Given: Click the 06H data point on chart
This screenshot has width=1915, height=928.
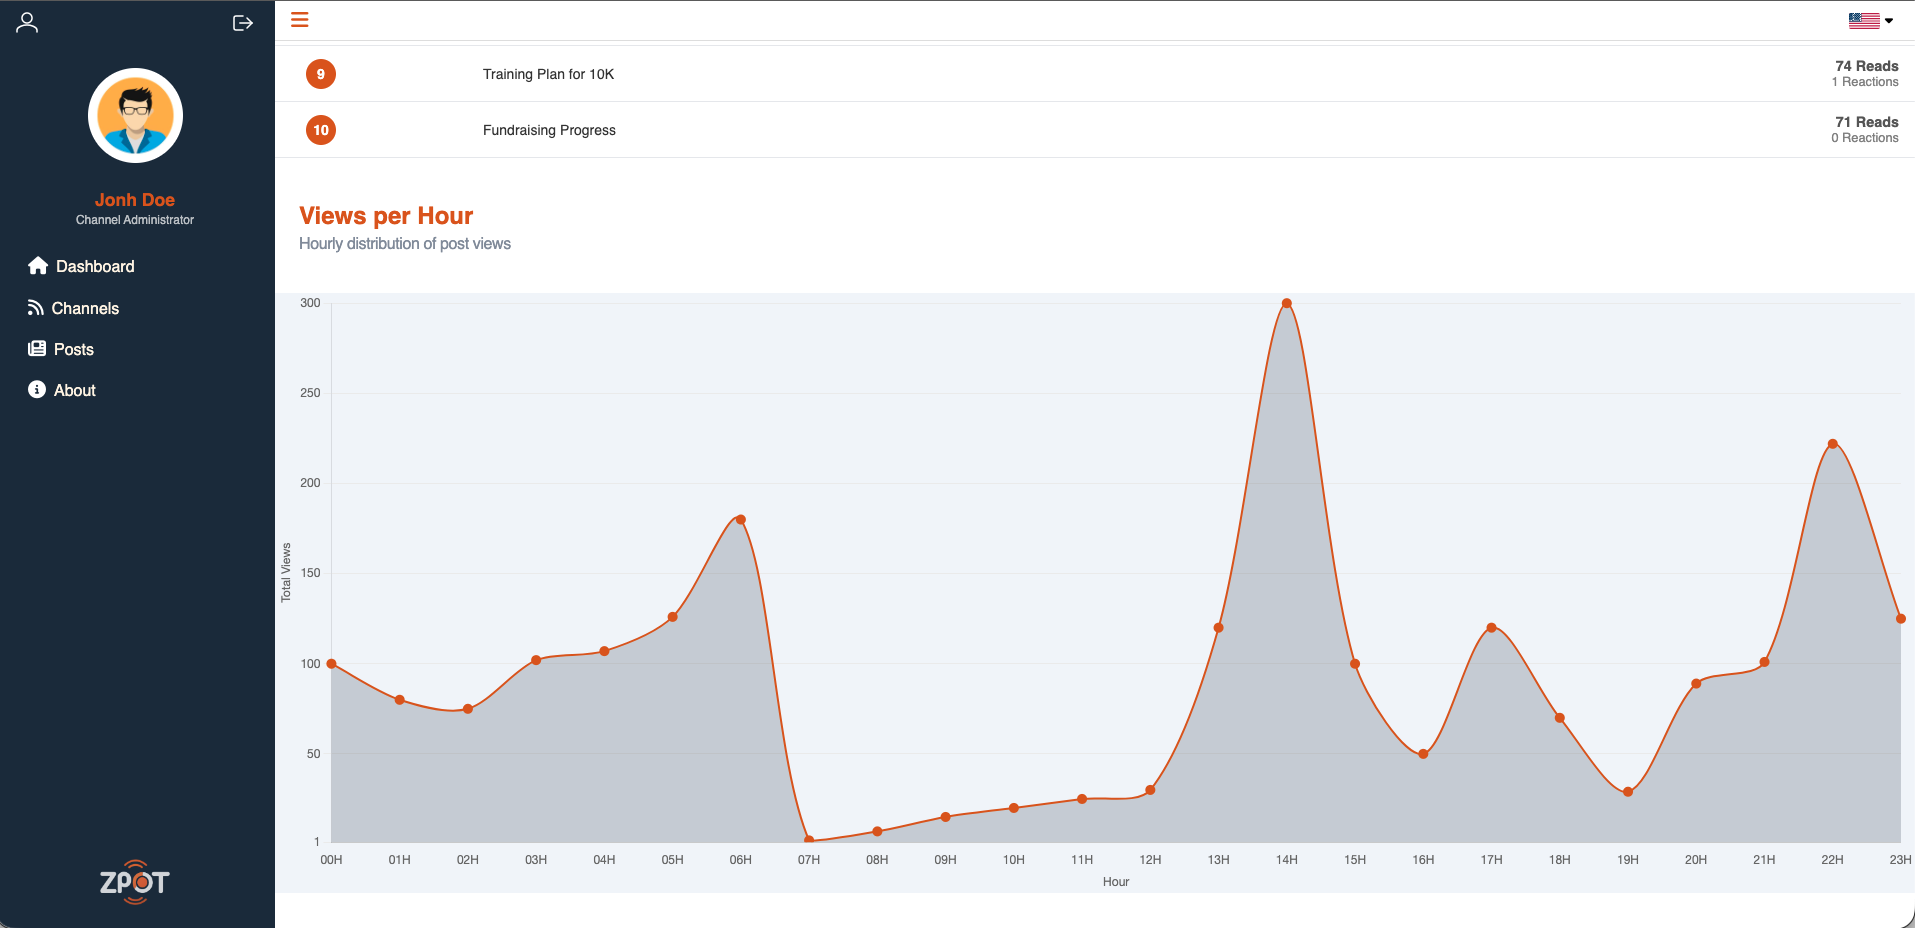Looking at the screenshot, I should [x=741, y=519].
